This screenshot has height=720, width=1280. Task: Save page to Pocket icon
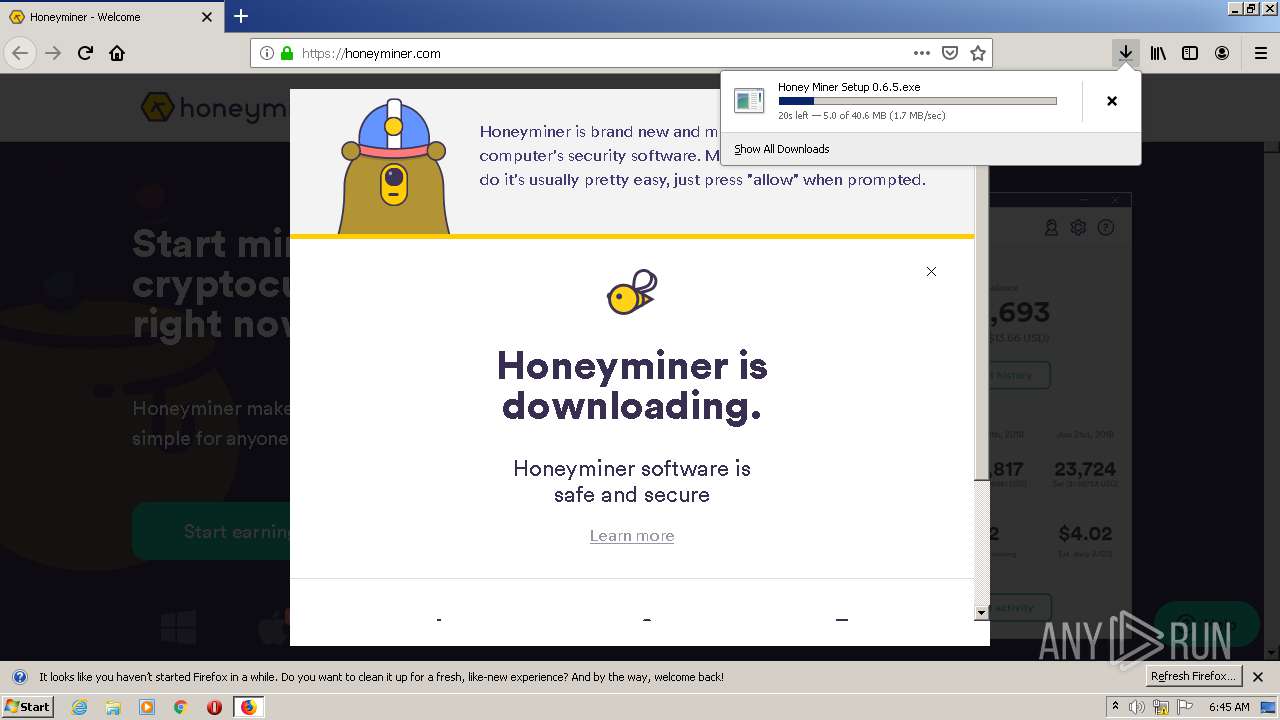click(950, 53)
